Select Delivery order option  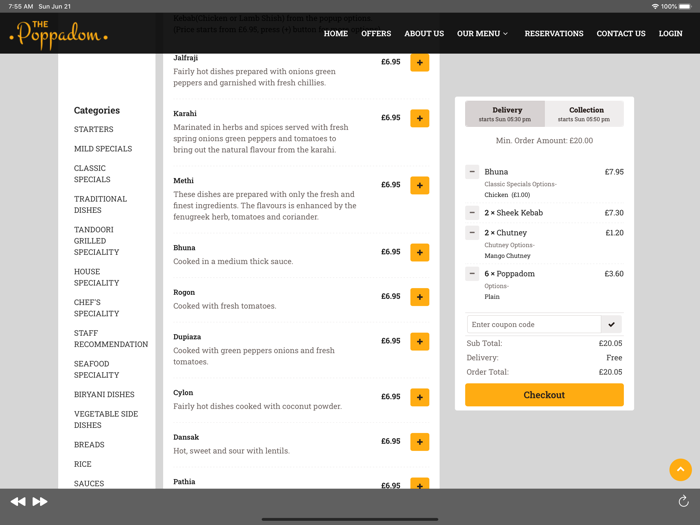[x=505, y=114]
